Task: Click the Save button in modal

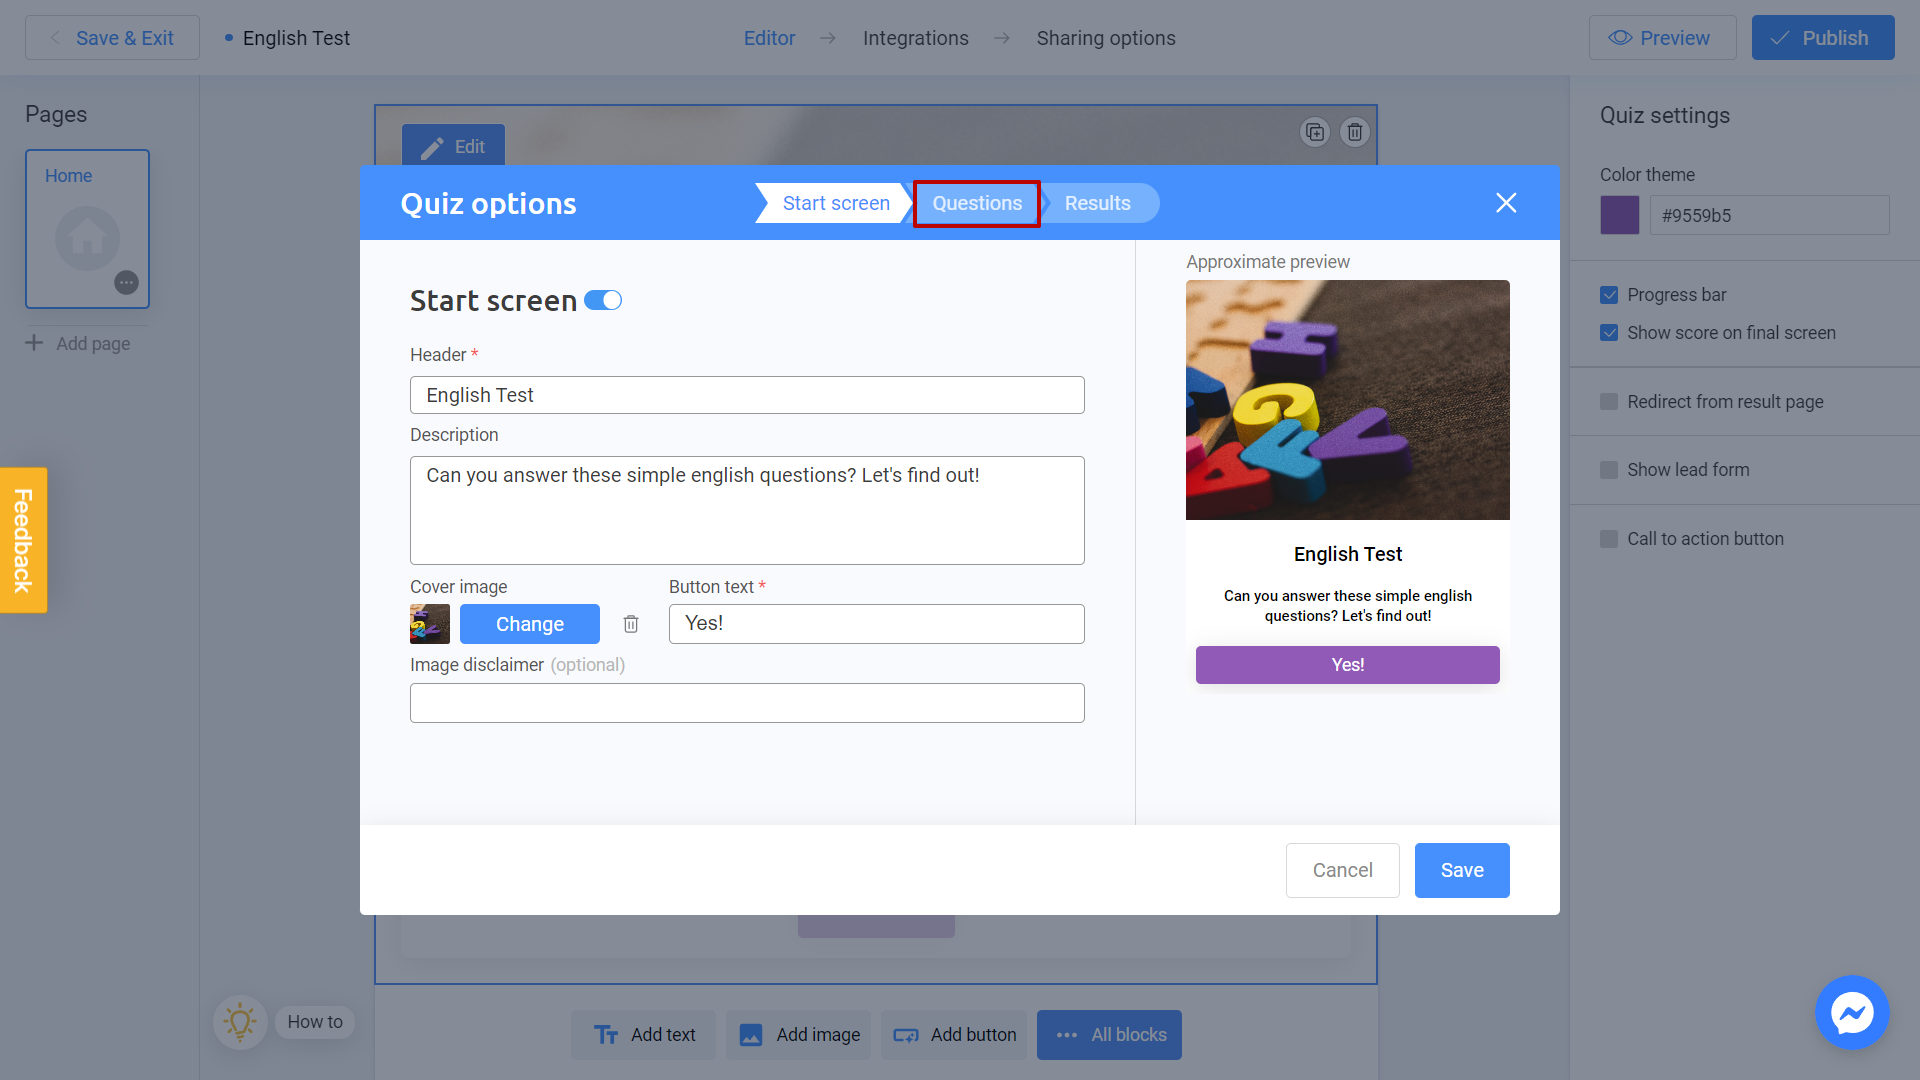Action: 1462,870
